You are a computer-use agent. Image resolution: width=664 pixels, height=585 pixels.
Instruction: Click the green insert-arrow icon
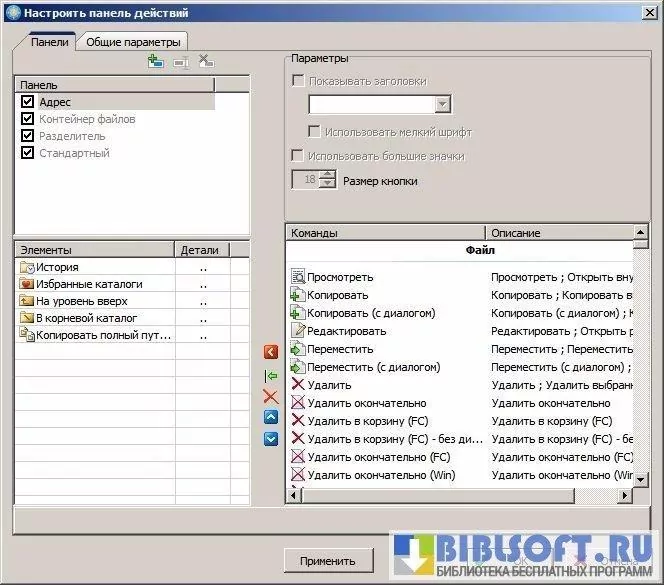[x=270, y=375]
